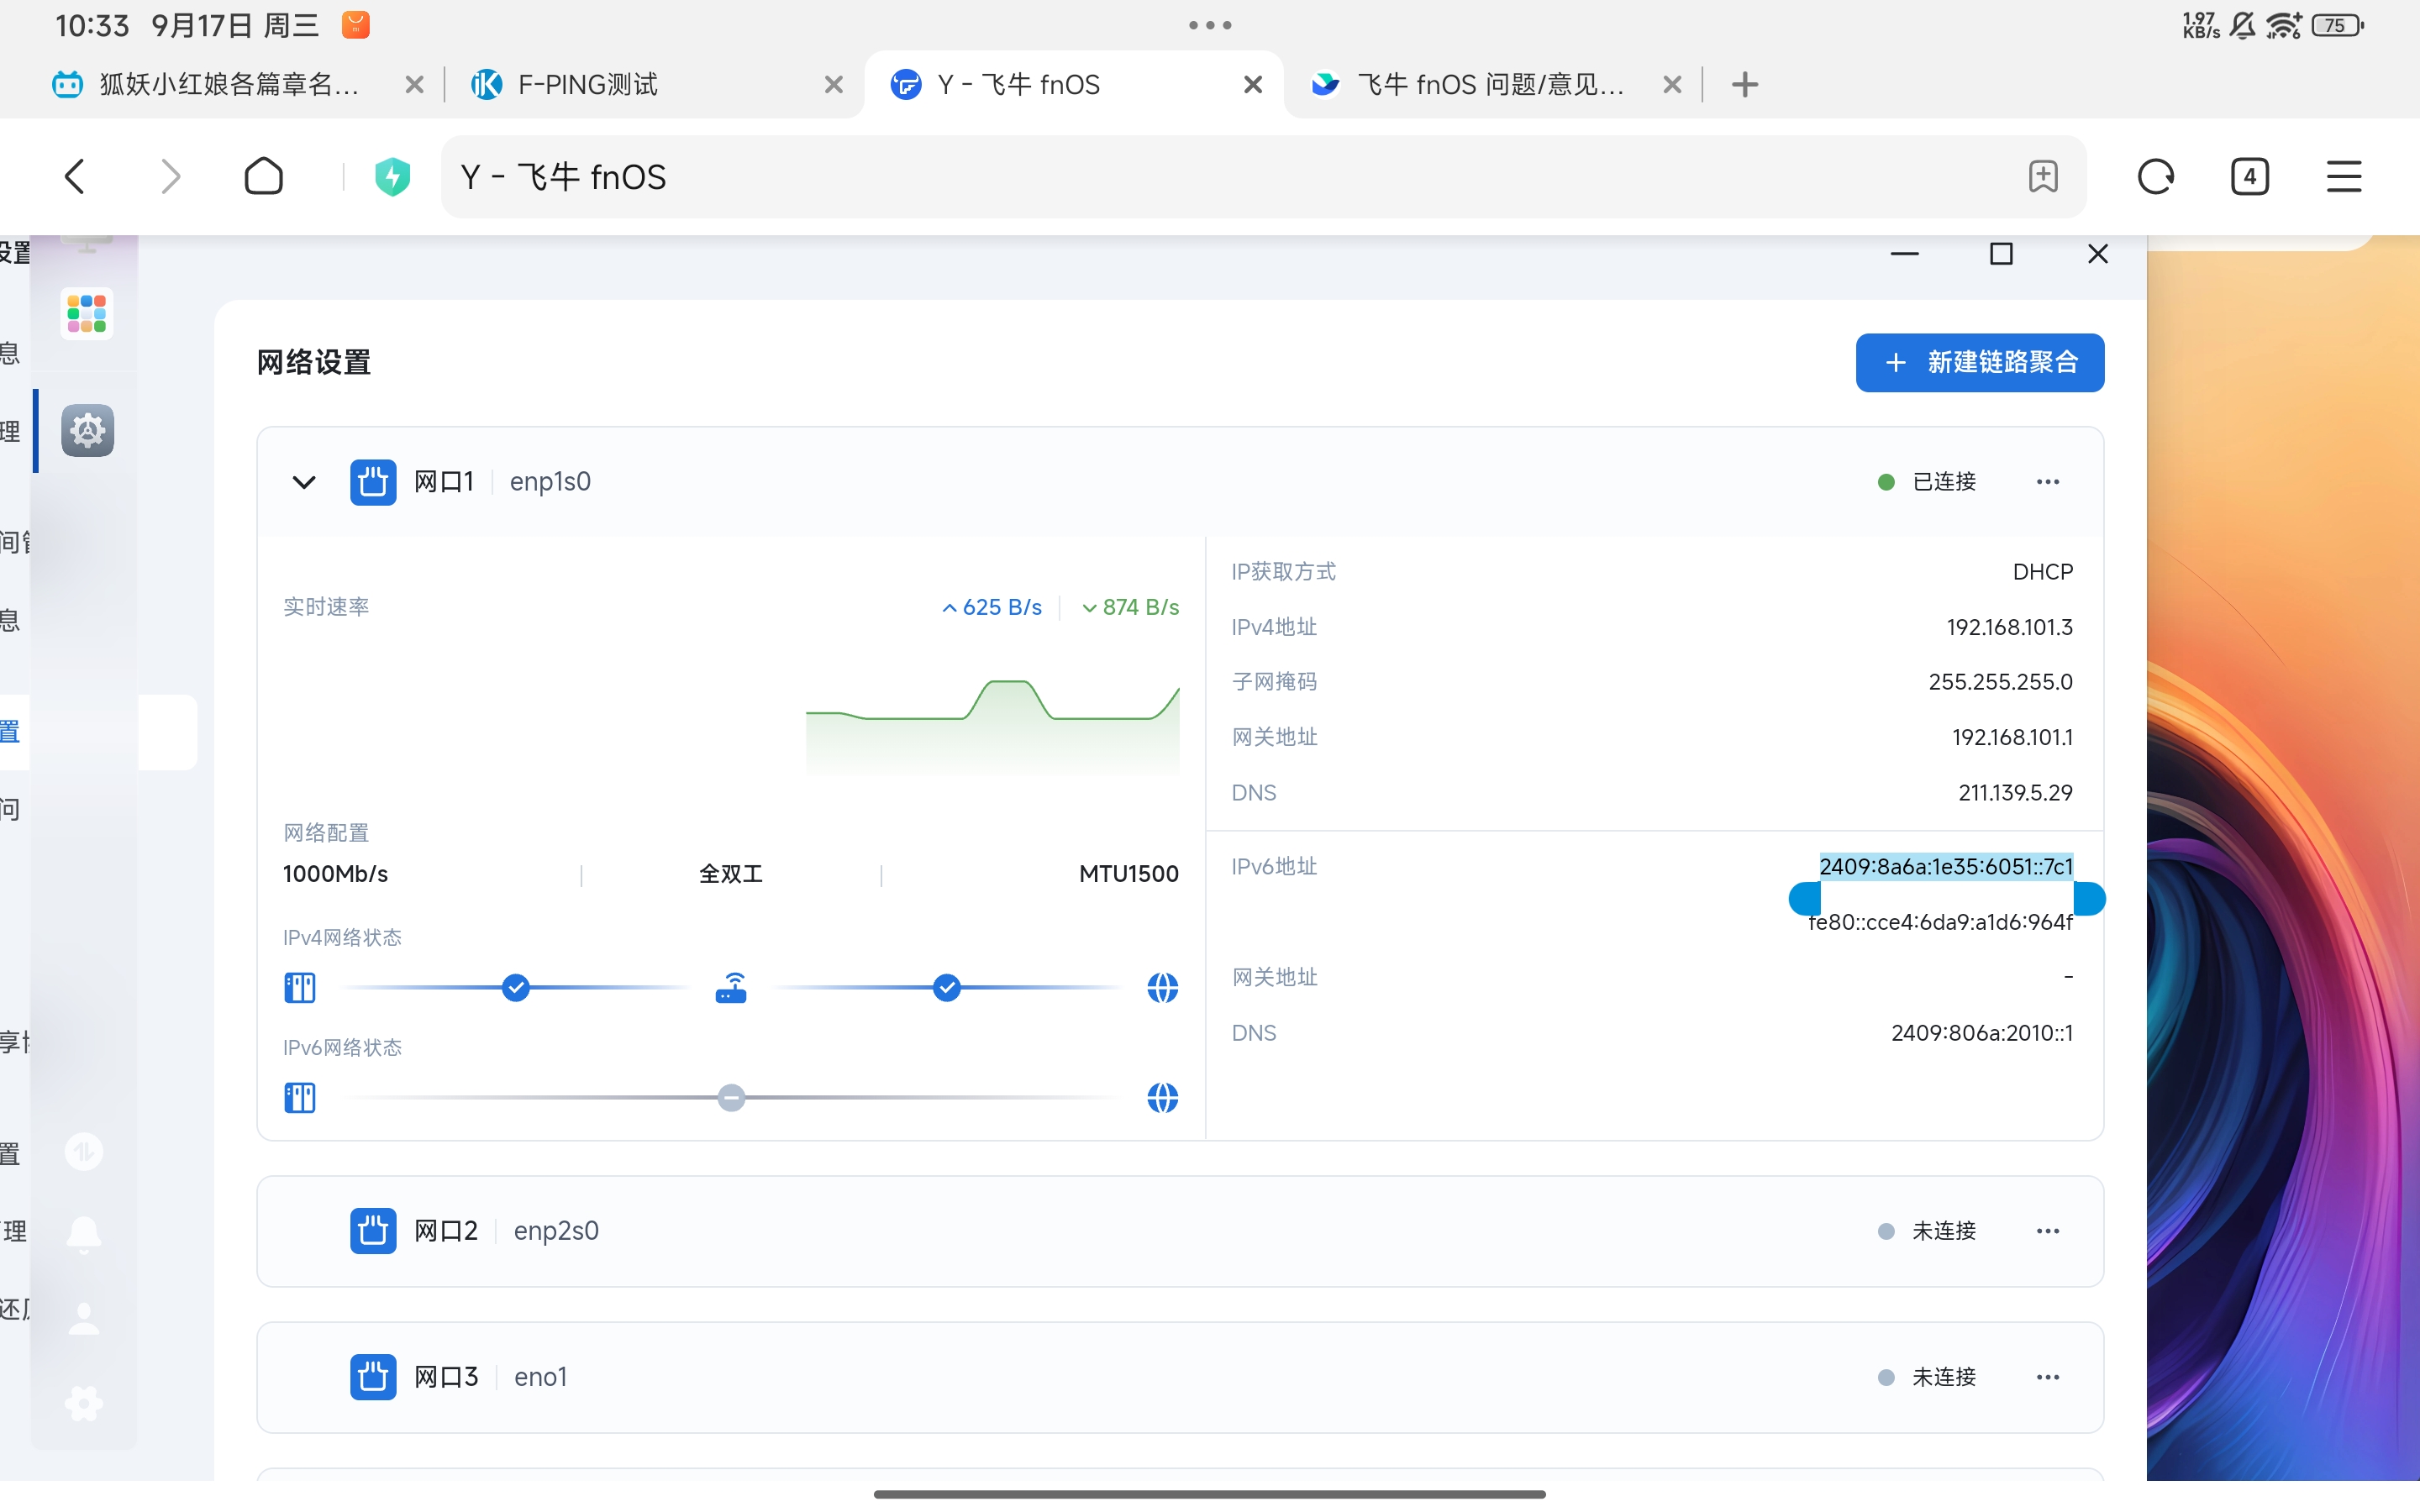Open the more options menu for 网口2
2420x1512 pixels.
click(x=2047, y=1231)
